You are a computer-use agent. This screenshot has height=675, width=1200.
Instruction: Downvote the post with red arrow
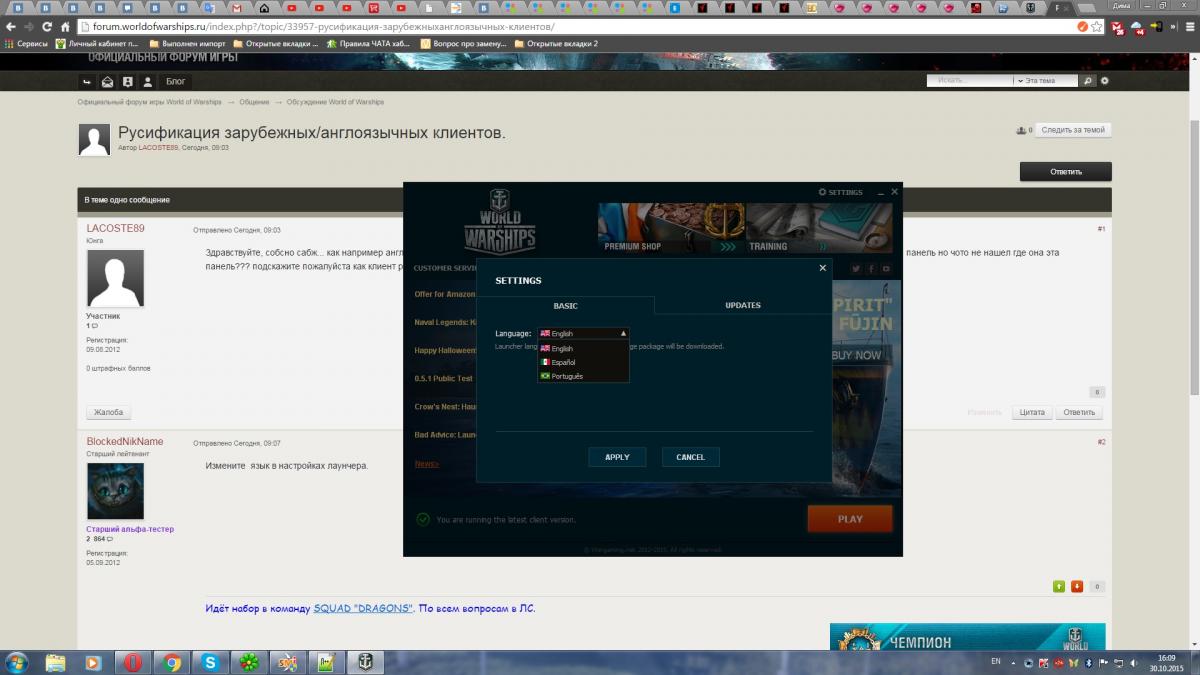[x=1077, y=587]
